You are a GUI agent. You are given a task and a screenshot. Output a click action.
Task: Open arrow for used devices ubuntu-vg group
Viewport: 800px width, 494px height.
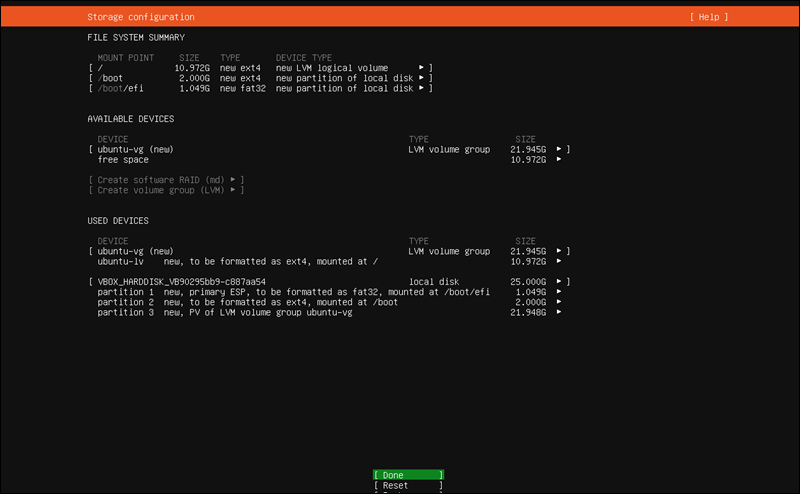[559, 251]
